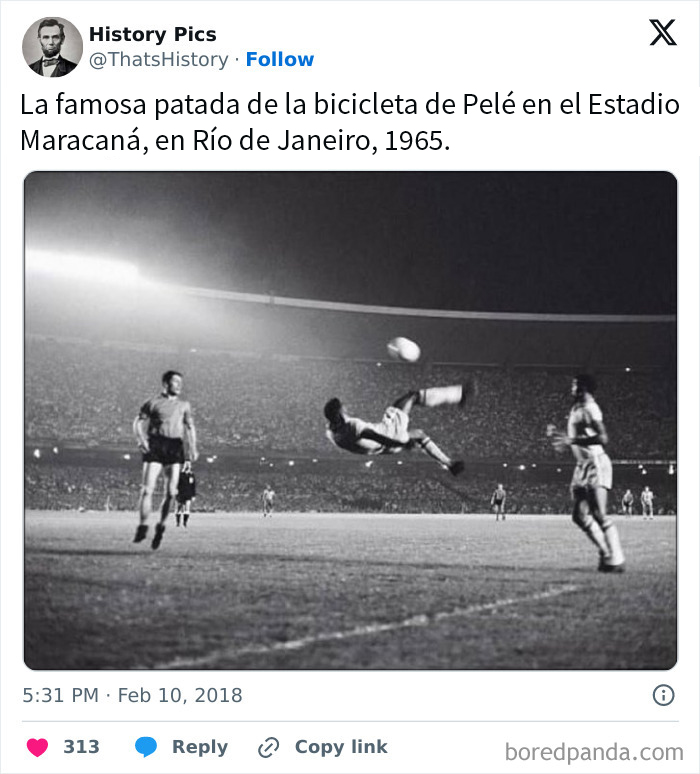The image size is (700, 774).
Task: Click the @ThatsHistory handle
Action: 158,60
